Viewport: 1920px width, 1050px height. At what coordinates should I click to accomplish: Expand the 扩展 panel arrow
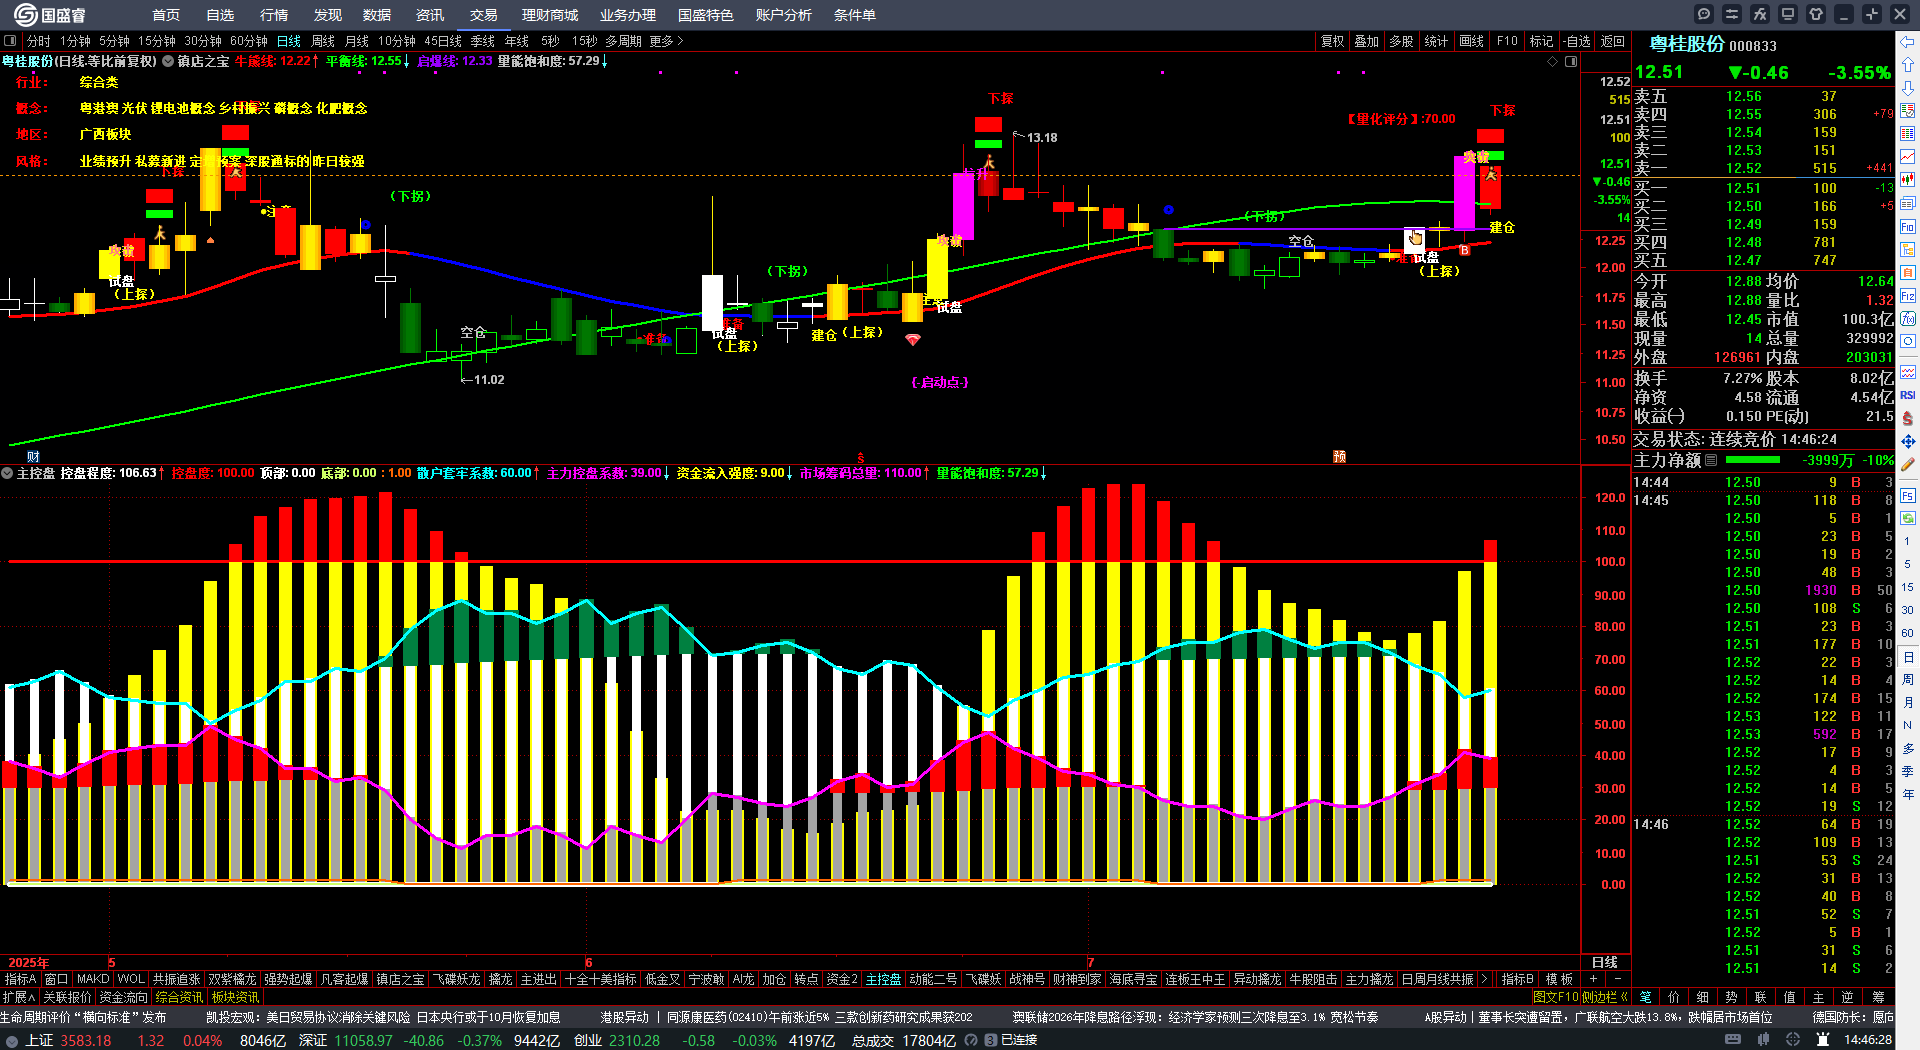19,997
